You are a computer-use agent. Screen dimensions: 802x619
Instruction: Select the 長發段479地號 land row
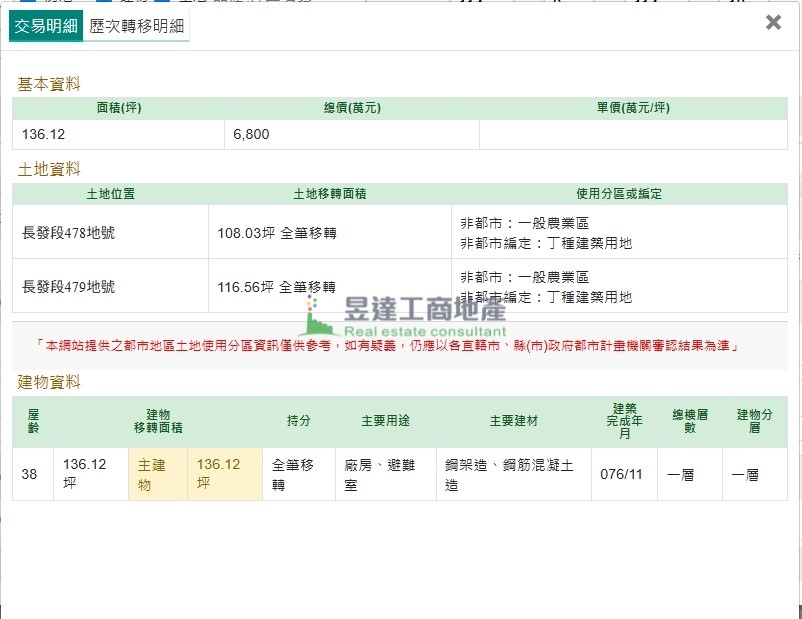(x=69, y=286)
